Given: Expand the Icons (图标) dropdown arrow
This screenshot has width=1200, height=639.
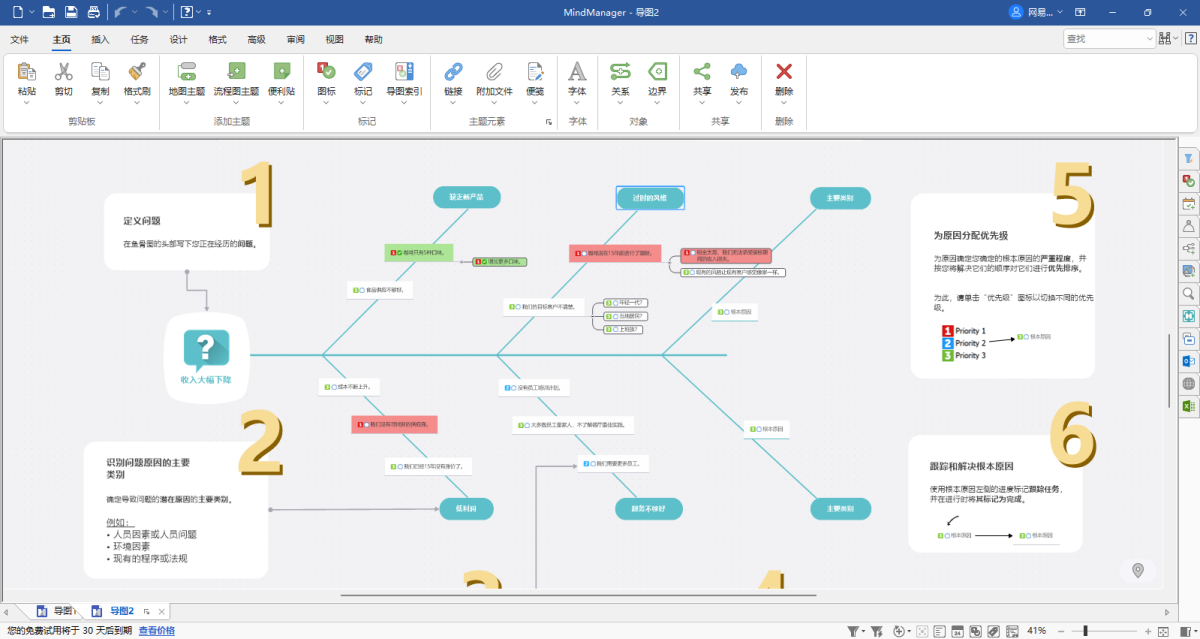Looking at the screenshot, I should click(x=326, y=101).
